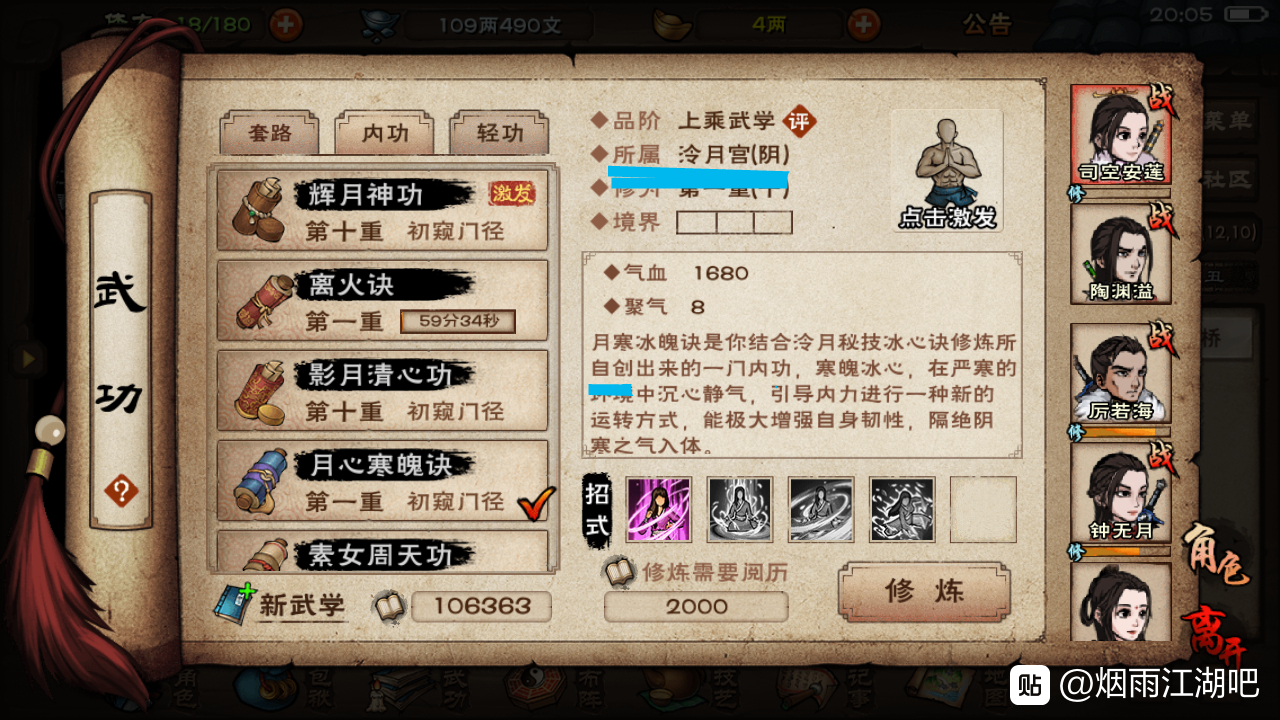Click the question mark help icon
1280x720 pixels.
122,491
